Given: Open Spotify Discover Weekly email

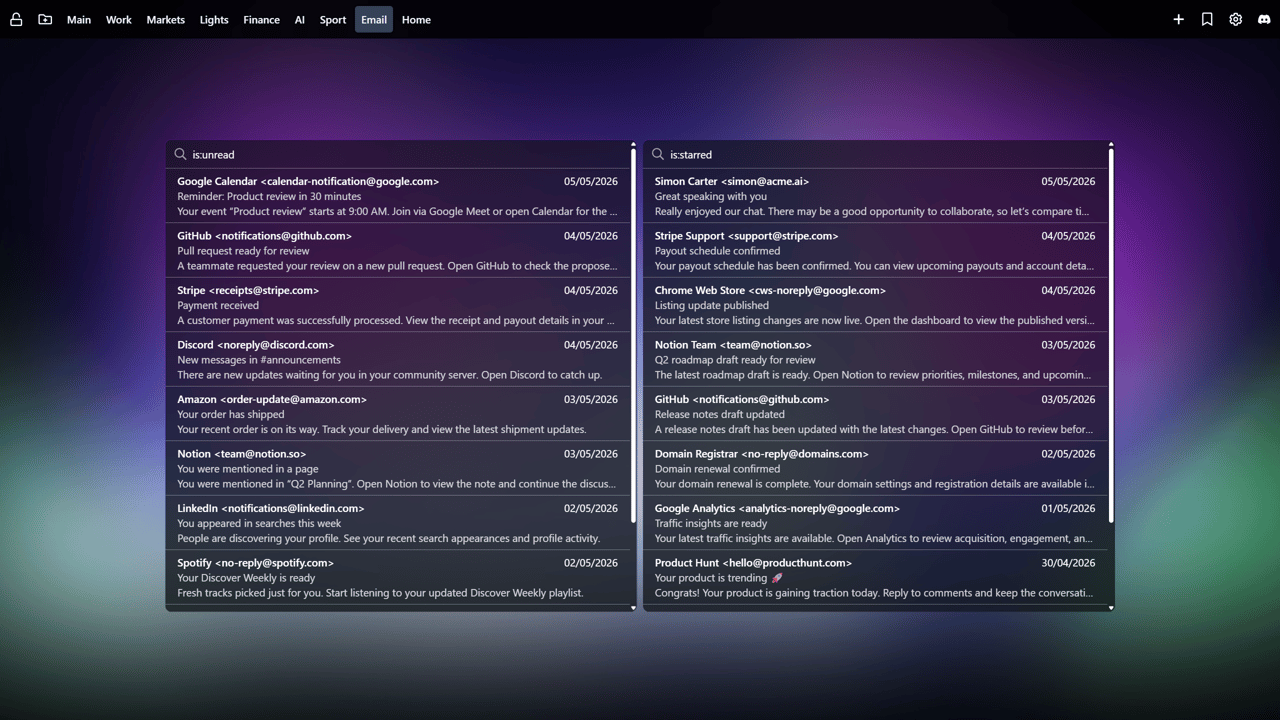Looking at the screenshot, I should coord(398,577).
